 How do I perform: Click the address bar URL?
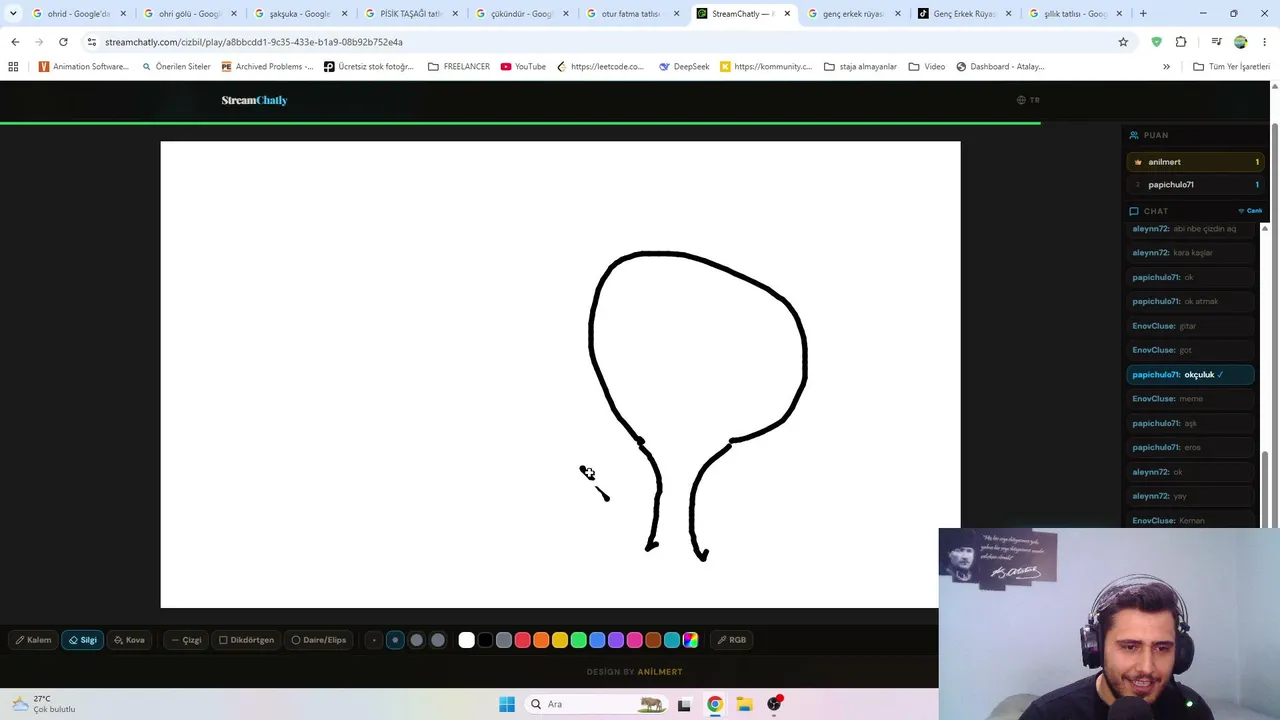coord(254,42)
